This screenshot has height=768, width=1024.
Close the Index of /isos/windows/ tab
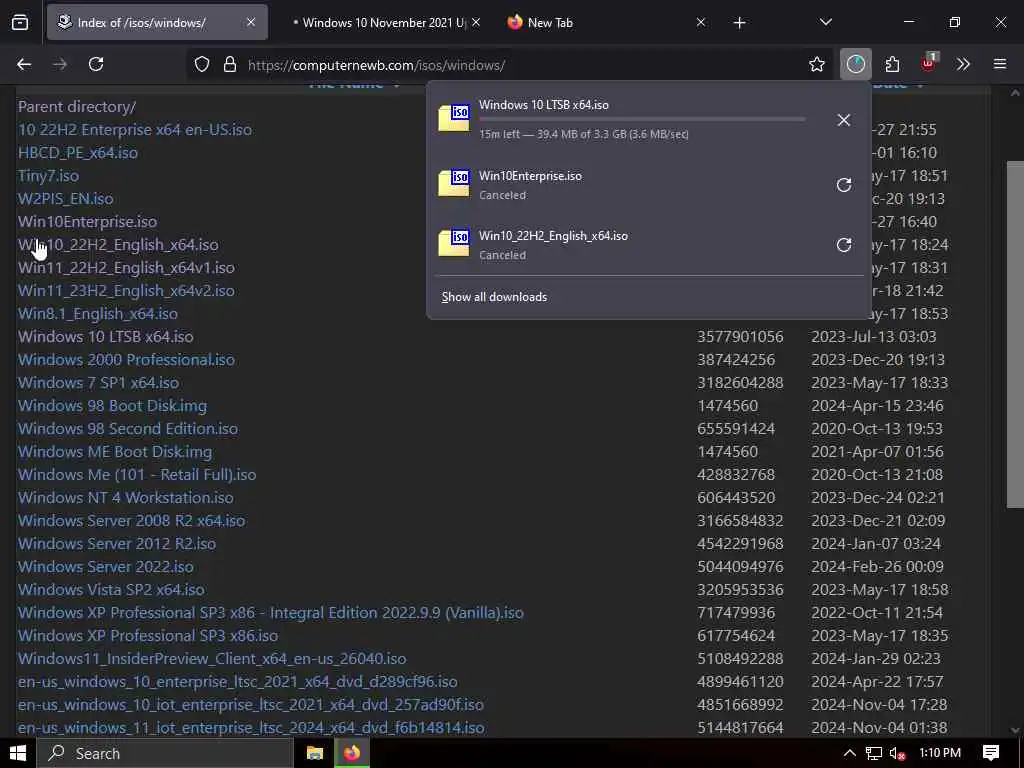(251, 22)
